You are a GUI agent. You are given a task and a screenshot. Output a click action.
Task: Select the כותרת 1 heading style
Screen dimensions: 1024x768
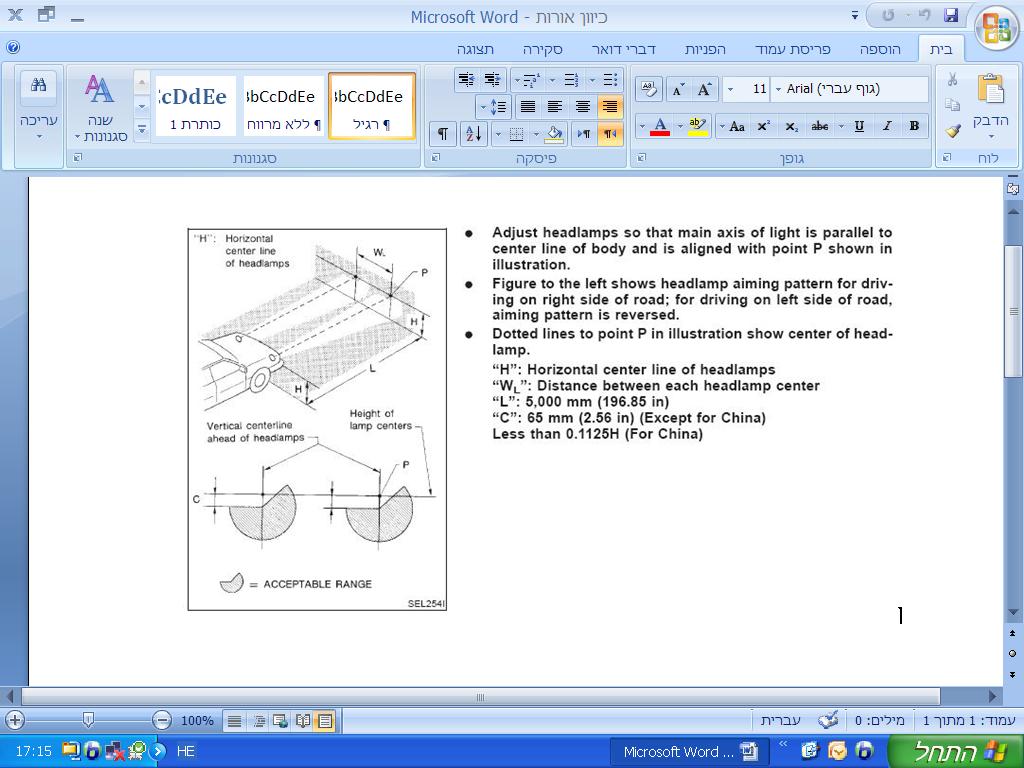click(x=195, y=106)
